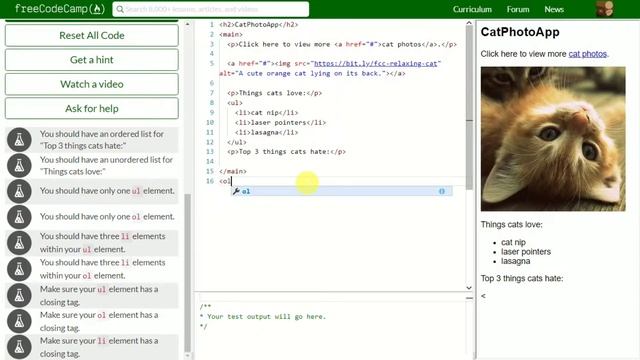Image resolution: width=640 pixels, height=360 pixels.
Task: Click instructions panel scroll up arrow
Action: (x=187, y=24)
